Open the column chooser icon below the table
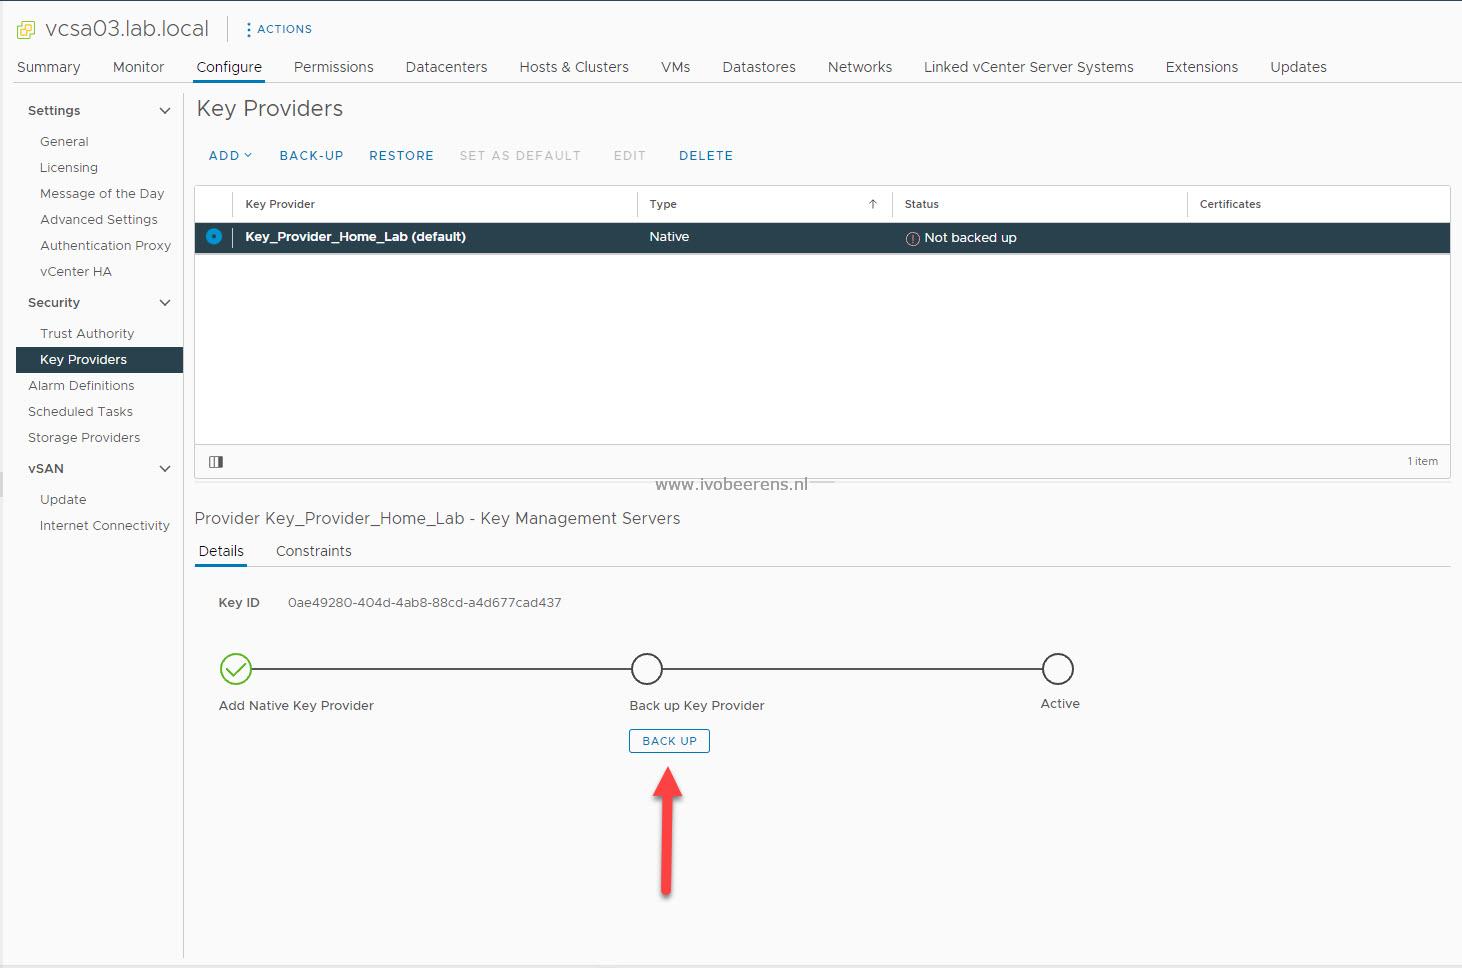Viewport: 1462px width, 968px height. click(216, 462)
